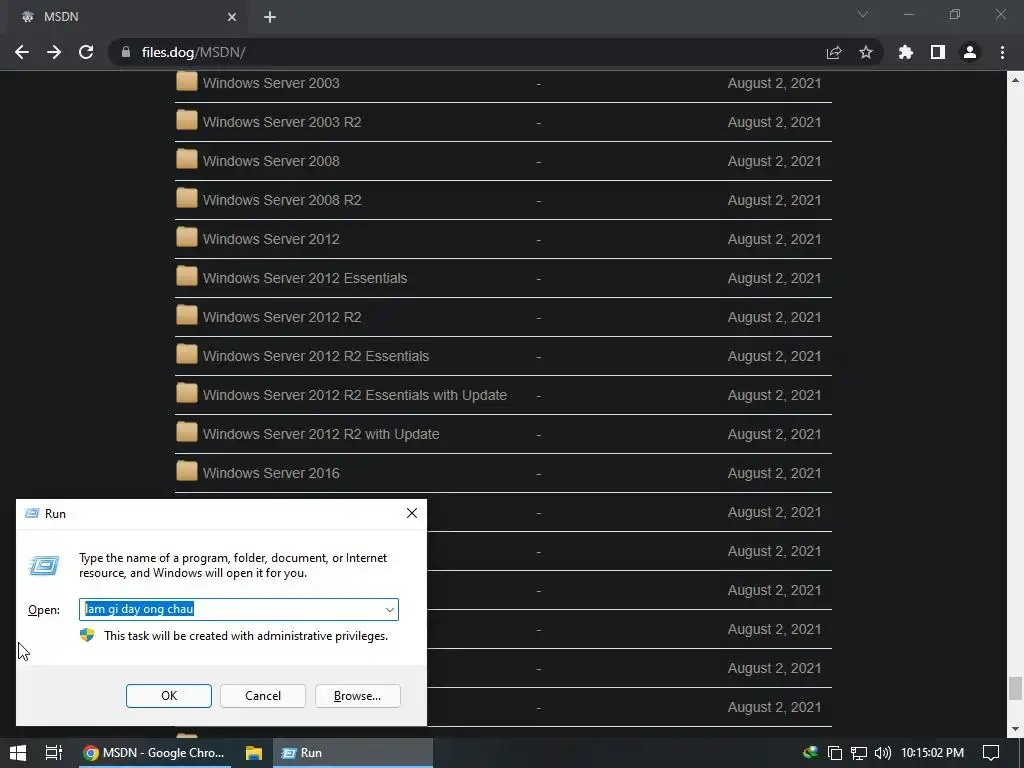Open Windows Server 2012 Essentials folder icon

coord(187,277)
